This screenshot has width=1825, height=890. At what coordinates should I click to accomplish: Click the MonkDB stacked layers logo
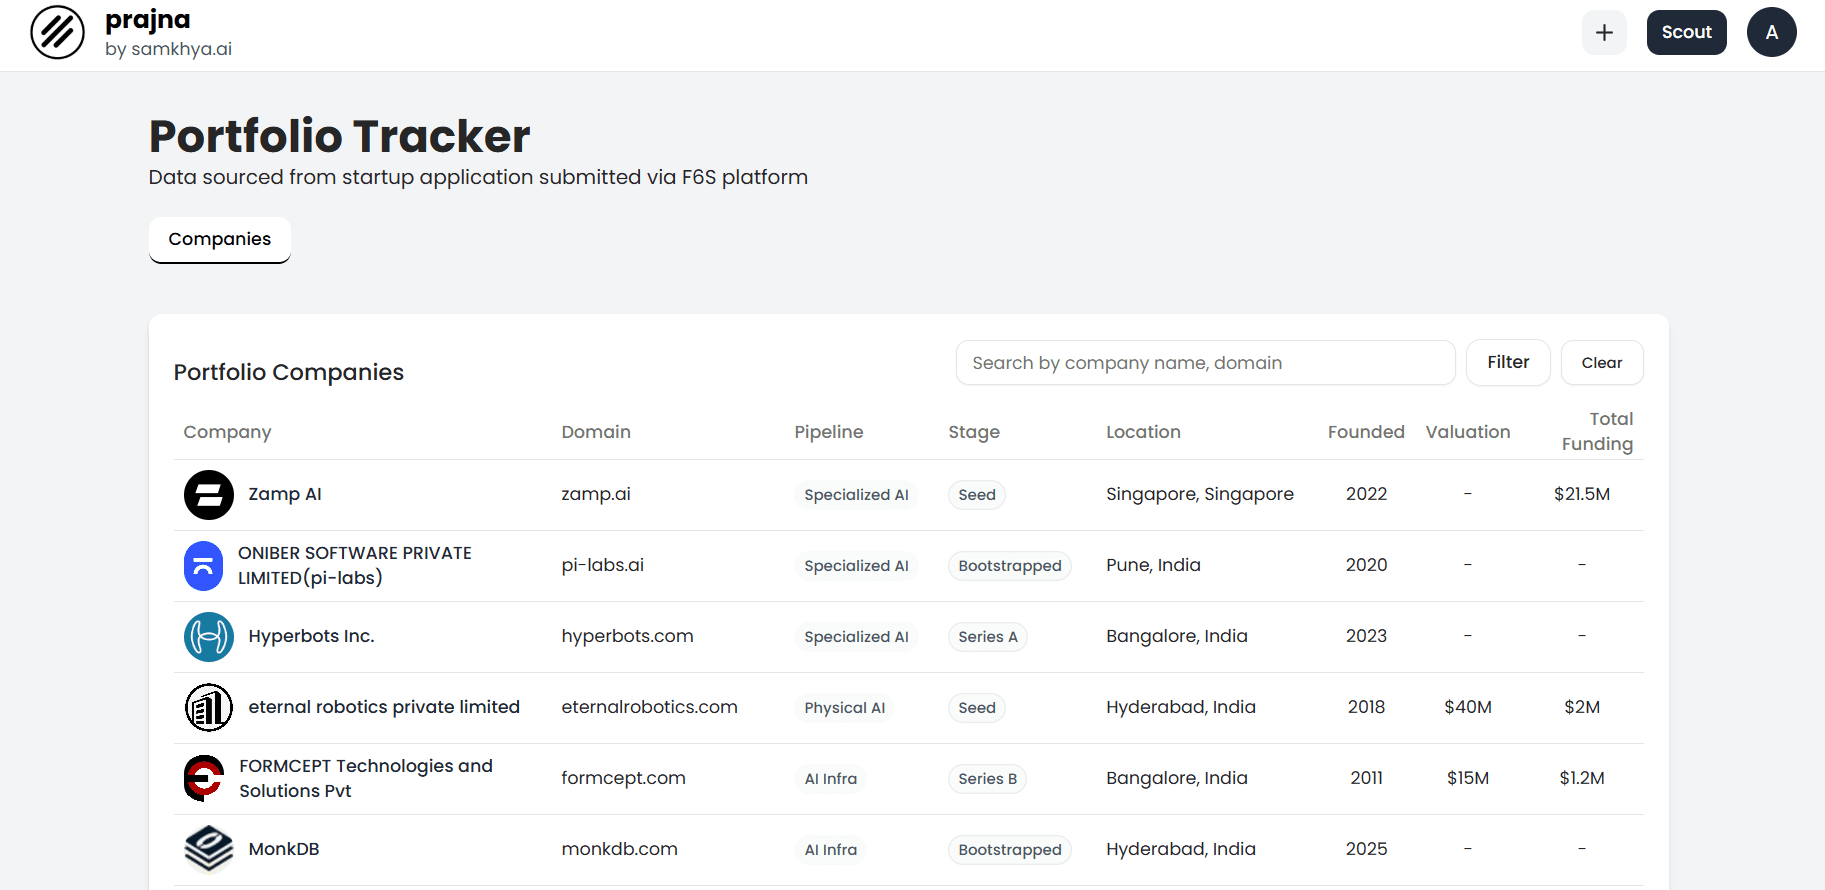coord(208,849)
